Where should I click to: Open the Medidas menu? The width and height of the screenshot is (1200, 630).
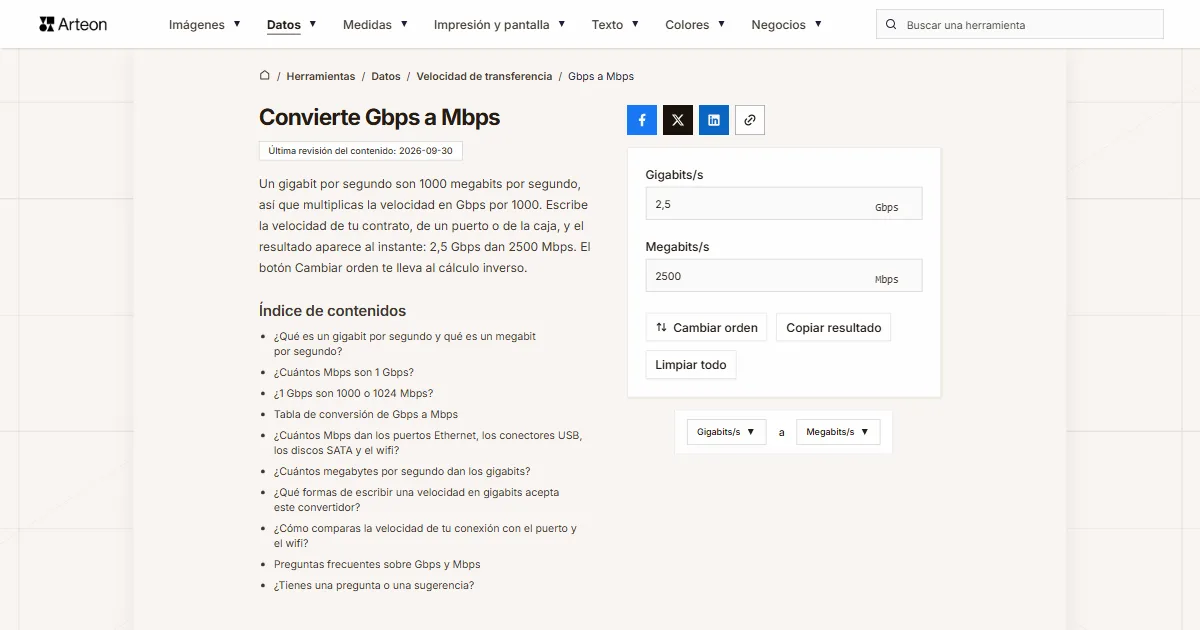coord(375,25)
